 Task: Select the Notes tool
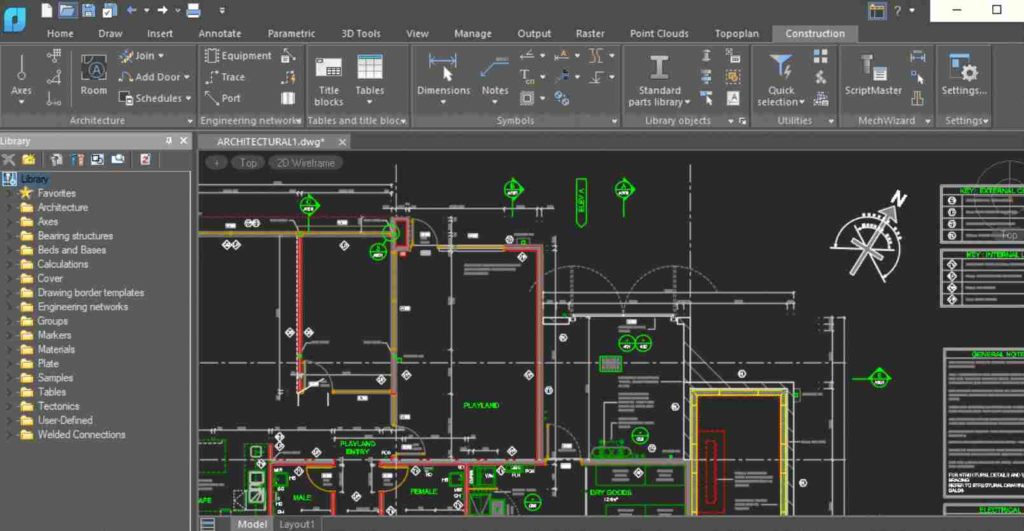coord(494,79)
